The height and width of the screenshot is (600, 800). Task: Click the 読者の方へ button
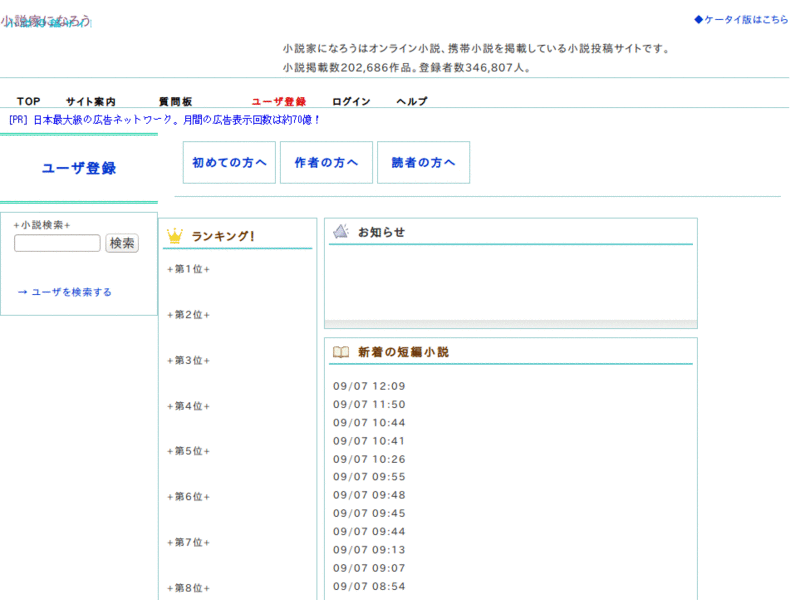[423, 161]
